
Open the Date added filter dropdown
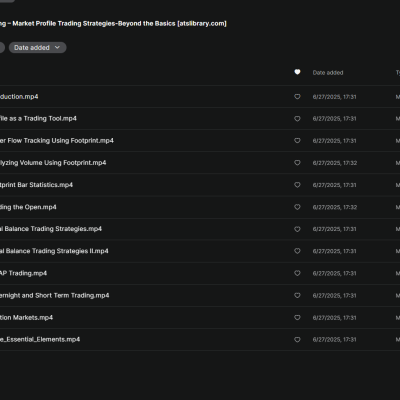tap(37, 48)
